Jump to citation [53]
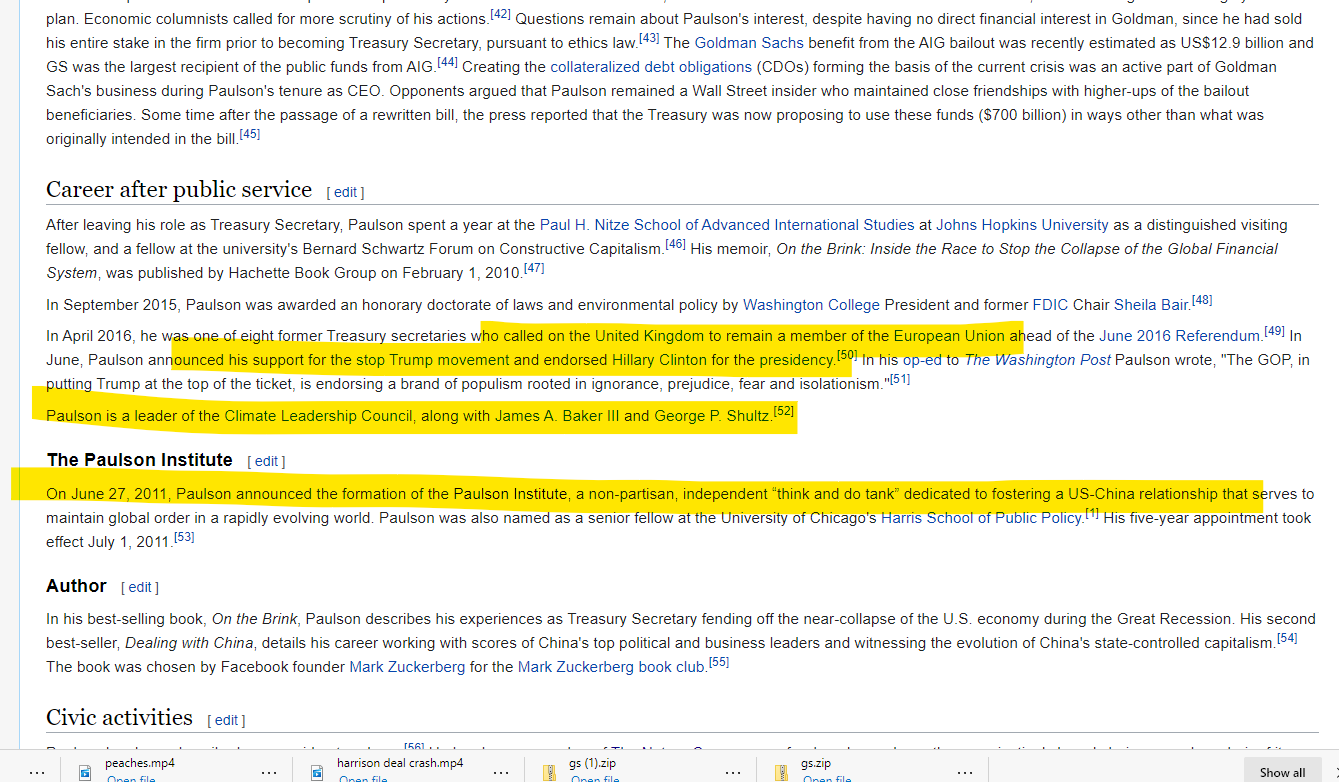The image size is (1339, 782). [x=184, y=537]
